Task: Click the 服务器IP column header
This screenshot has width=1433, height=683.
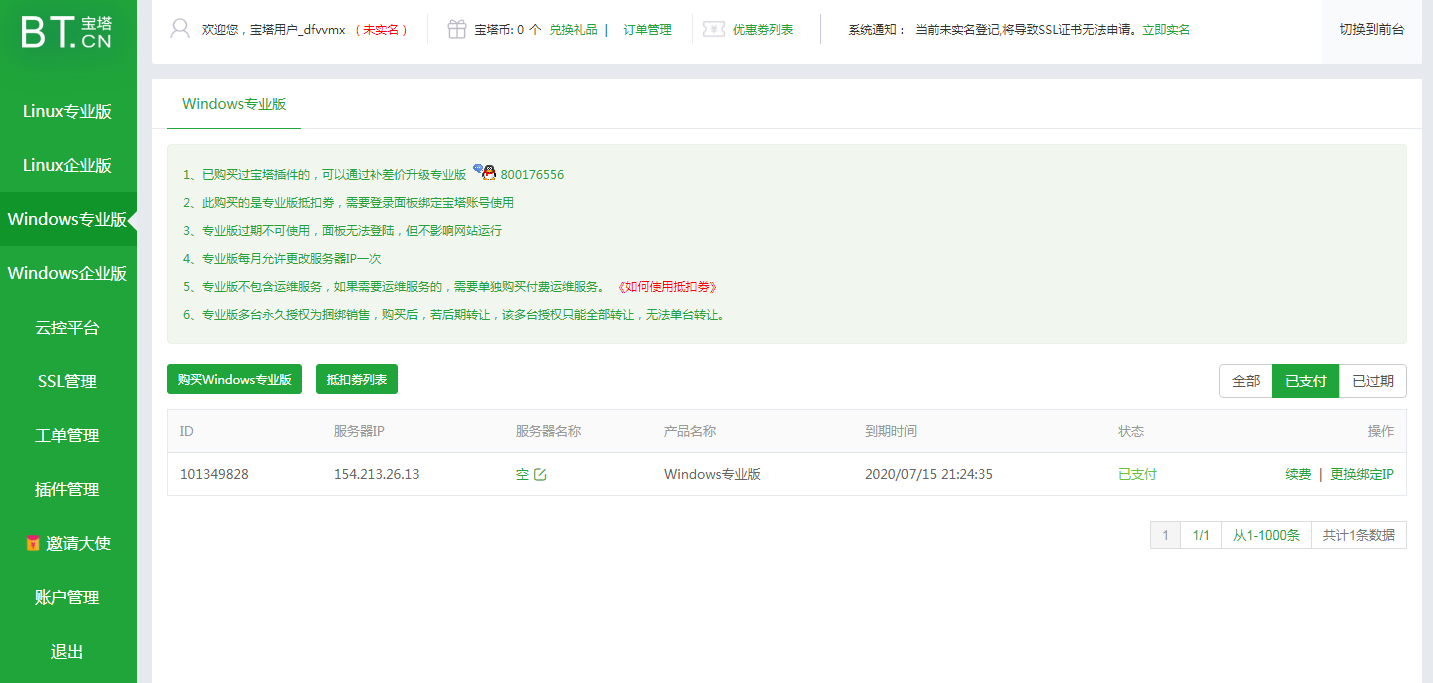Action: click(359, 431)
